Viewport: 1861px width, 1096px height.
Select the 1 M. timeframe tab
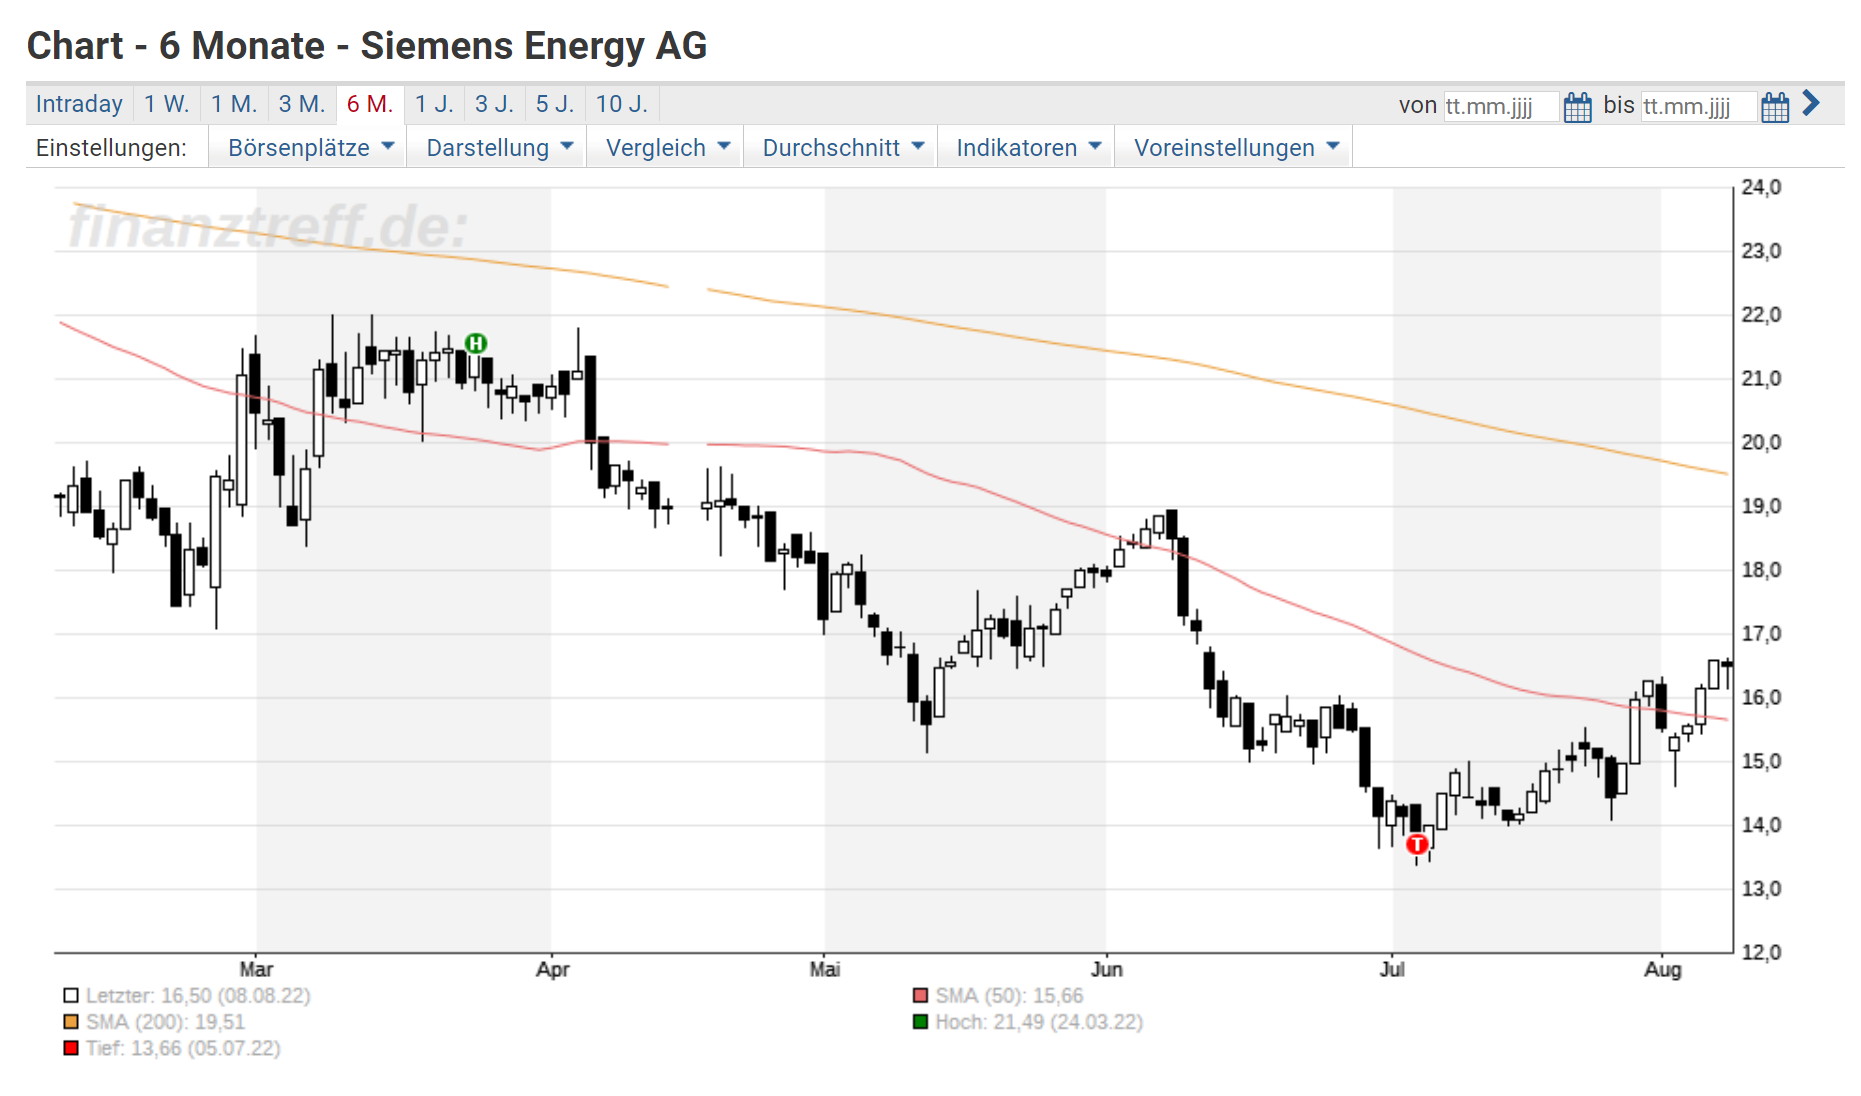[234, 104]
